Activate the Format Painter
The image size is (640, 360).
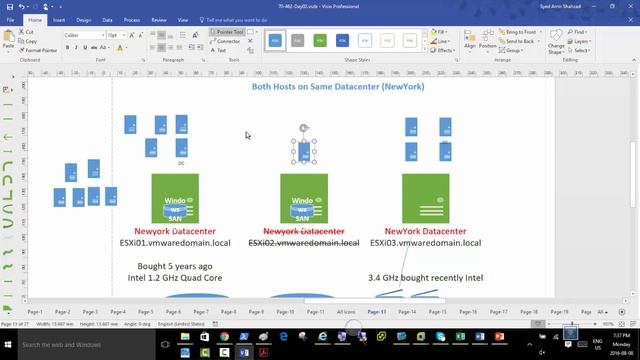38,50
